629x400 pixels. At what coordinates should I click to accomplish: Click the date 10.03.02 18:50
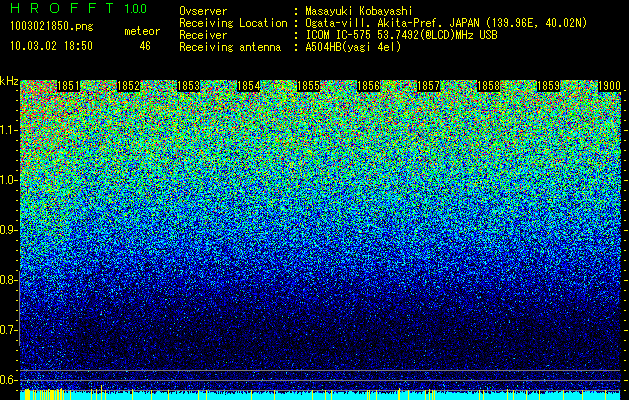[x=51, y=46]
